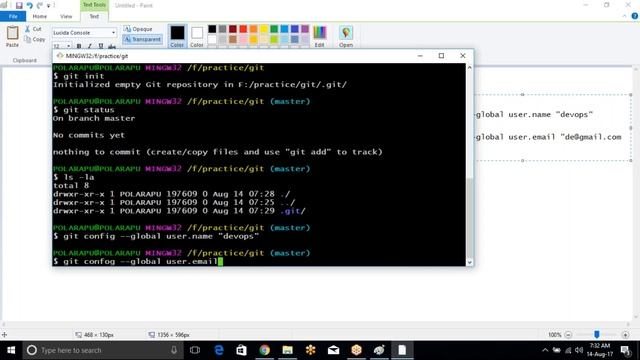640x360 pixels.
Task: Pick the purple color swatch
Action: pyautogui.click(x=305, y=29)
